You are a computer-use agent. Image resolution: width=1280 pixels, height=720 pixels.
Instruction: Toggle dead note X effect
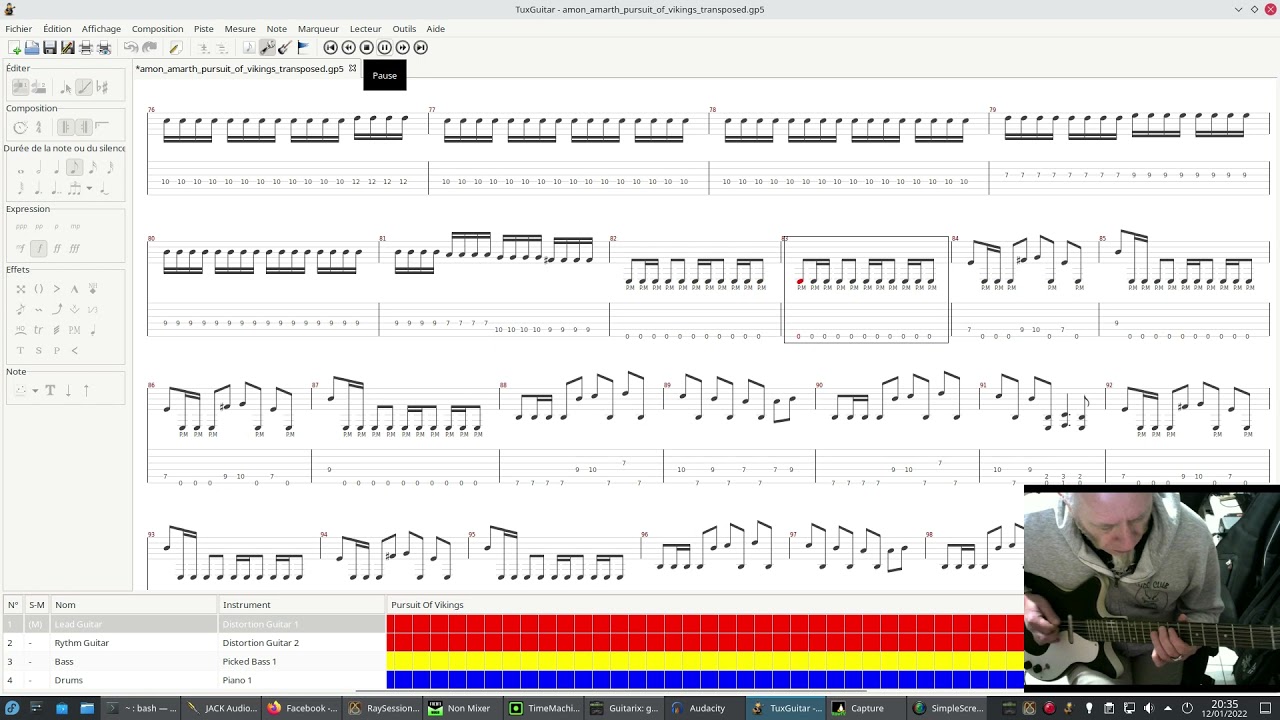[20, 289]
